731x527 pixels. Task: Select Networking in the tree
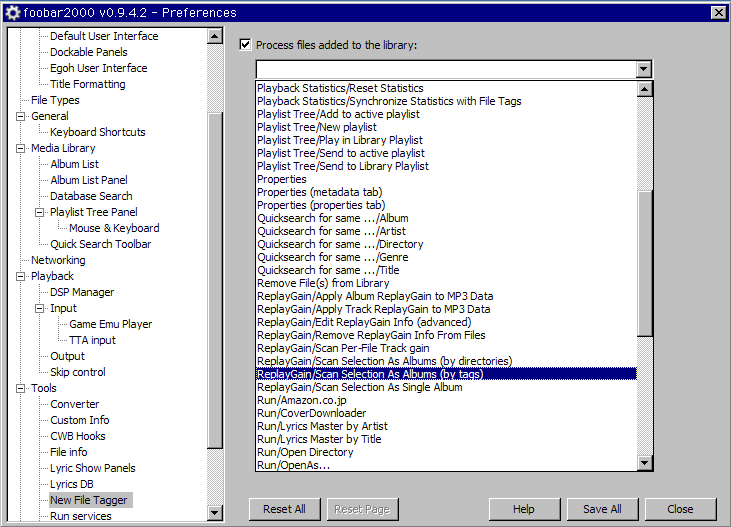coord(58,260)
